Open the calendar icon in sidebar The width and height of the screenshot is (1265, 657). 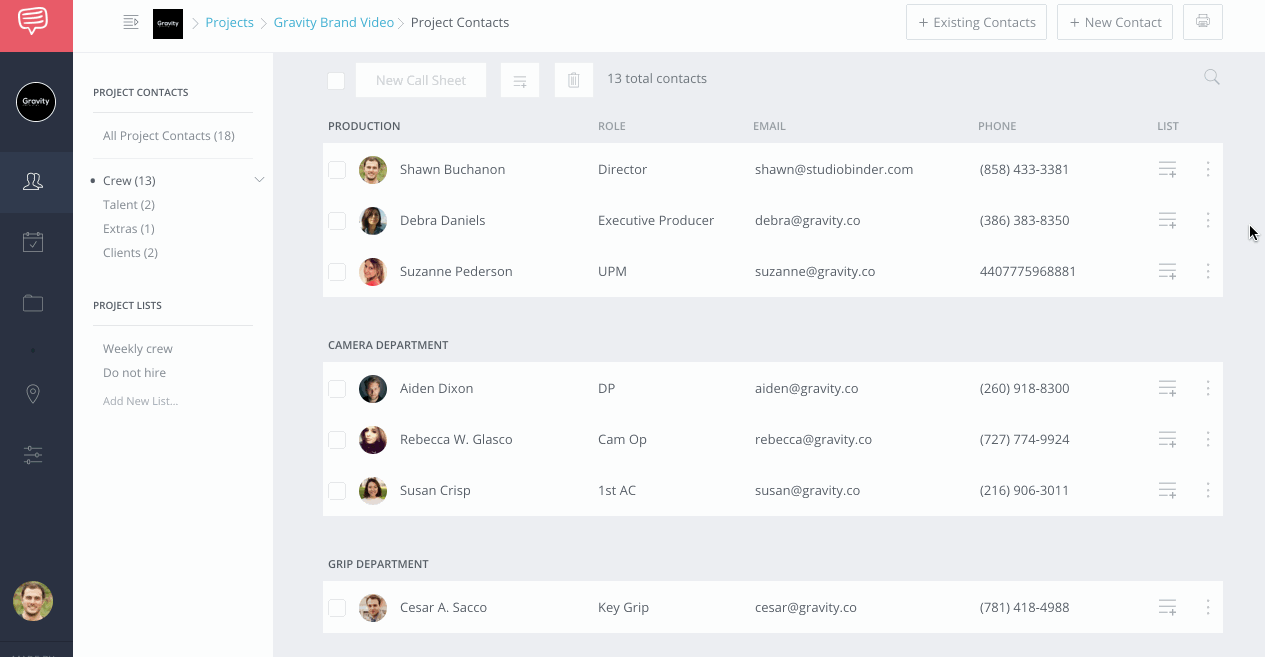click(x=33, y=242)
